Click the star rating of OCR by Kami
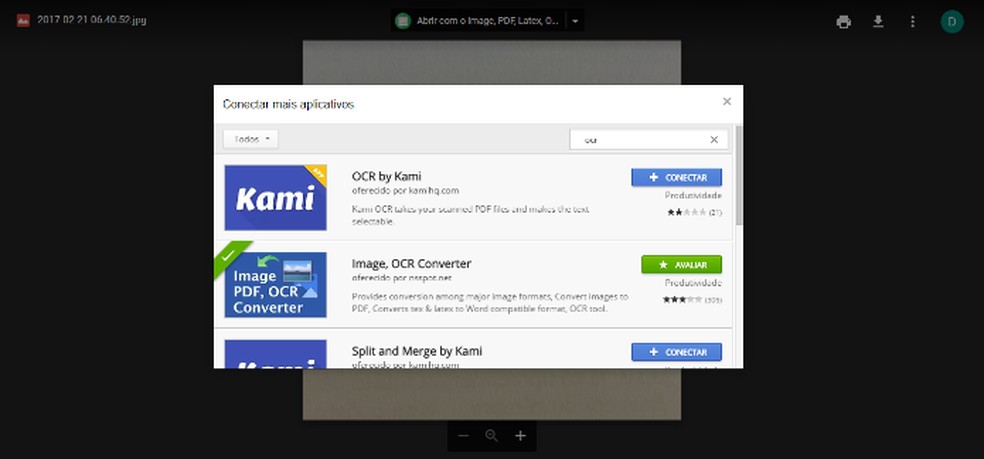This screenshot has height=459, width=984. pyautogui.click(x=687, y=213)
